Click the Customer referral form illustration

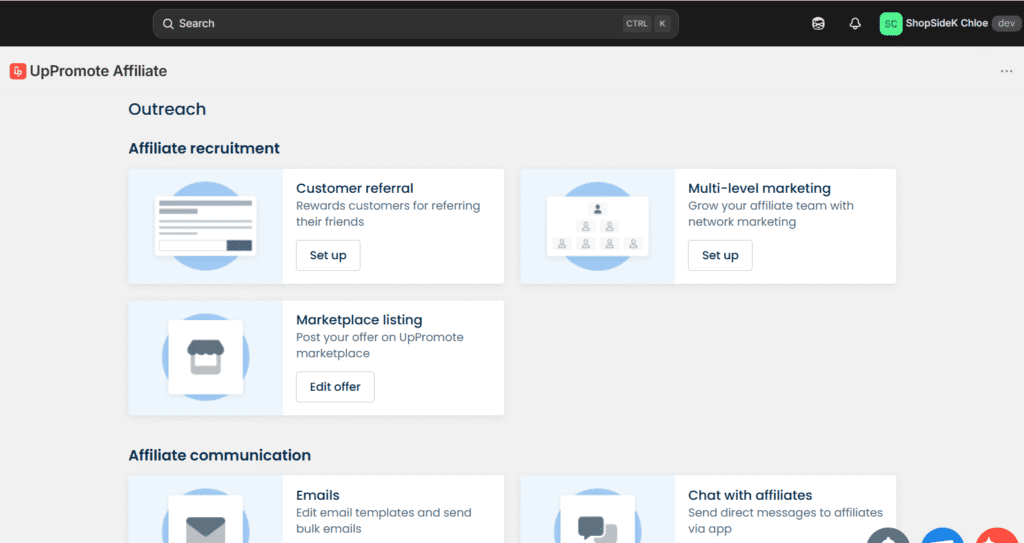pyautogui.click(x=206, y=226)
